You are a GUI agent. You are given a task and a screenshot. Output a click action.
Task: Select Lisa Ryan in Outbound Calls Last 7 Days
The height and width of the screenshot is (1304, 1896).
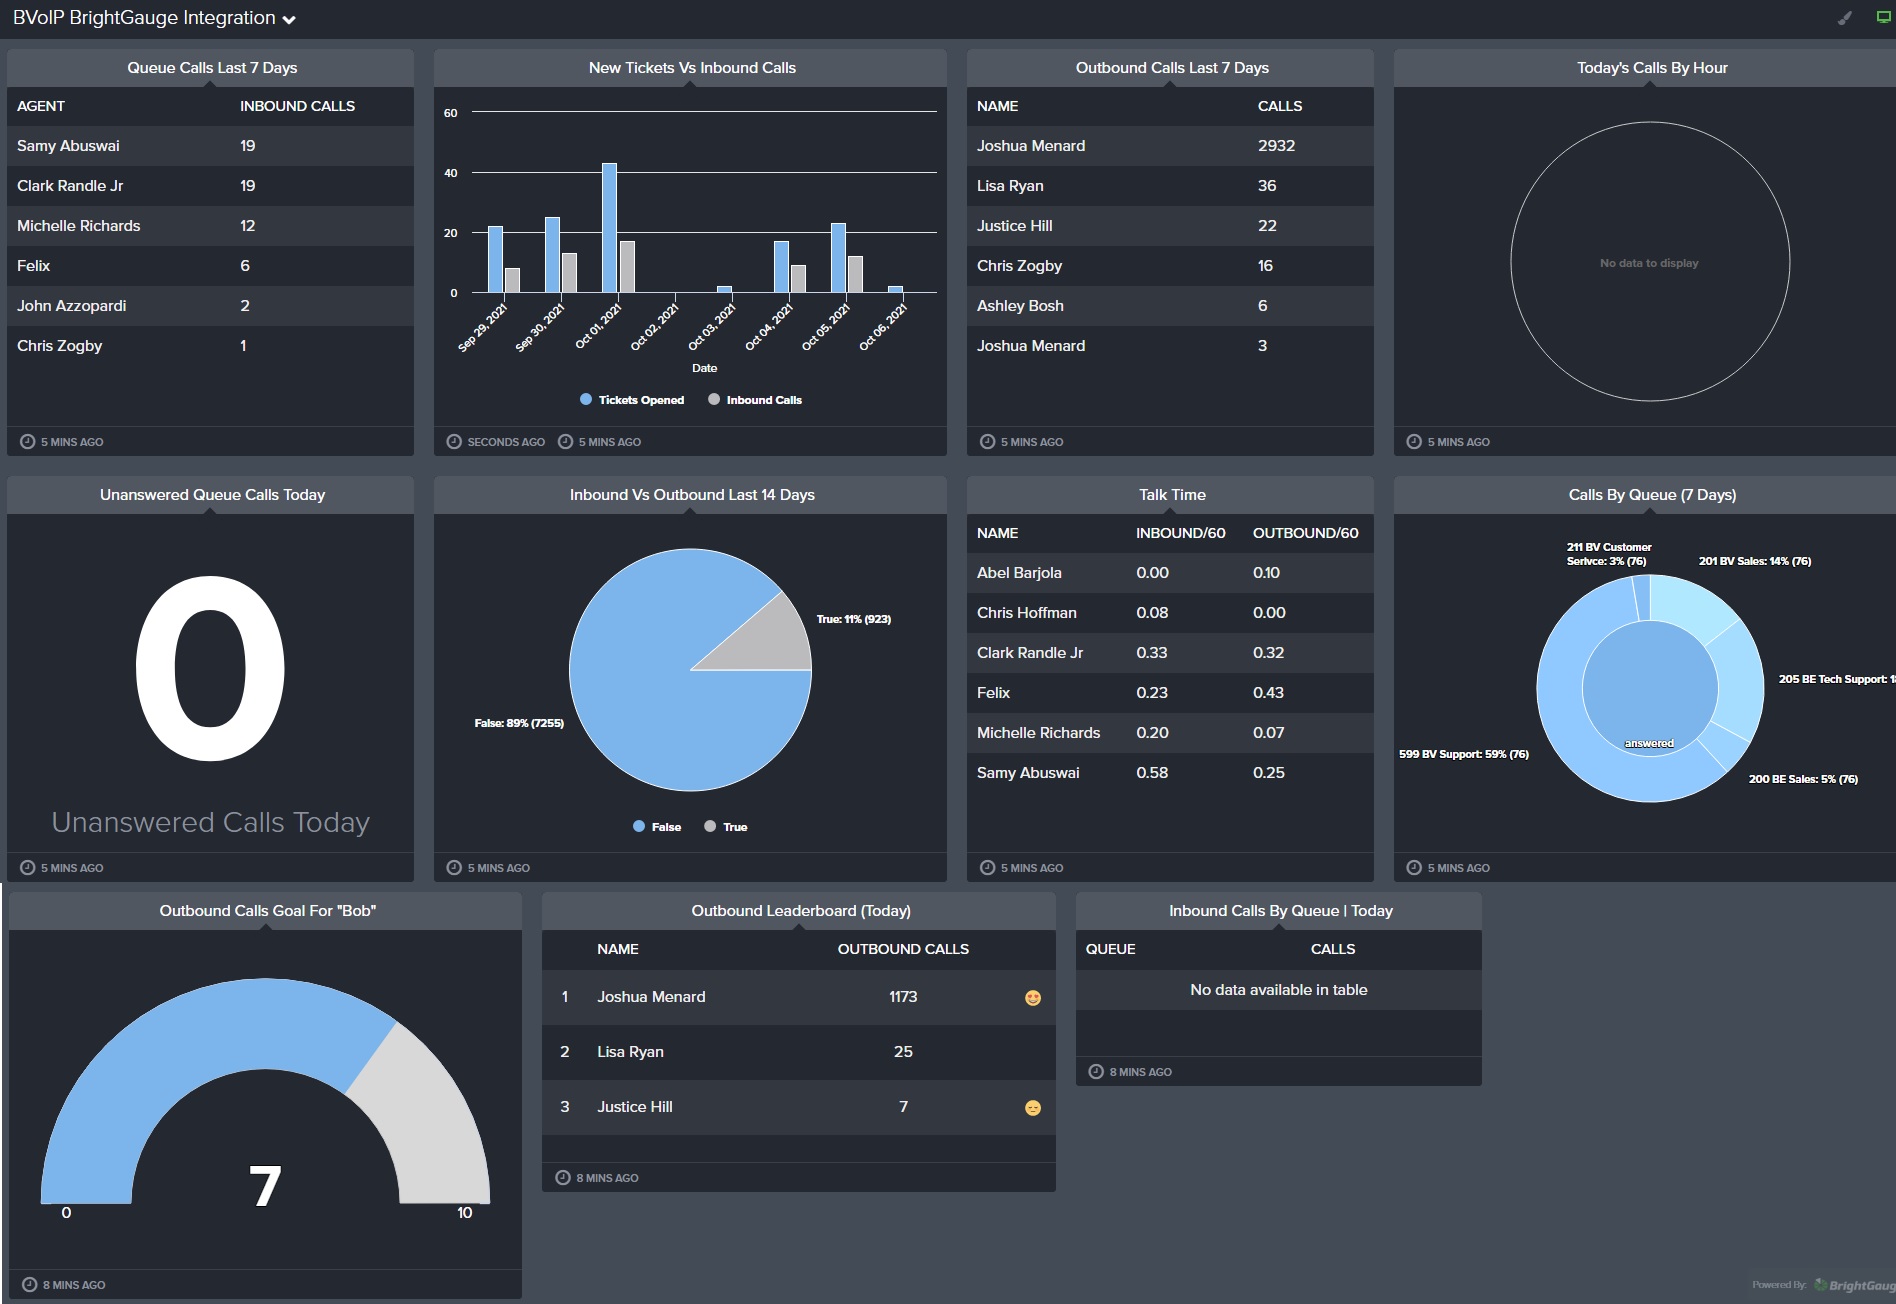click(1170, 186)
